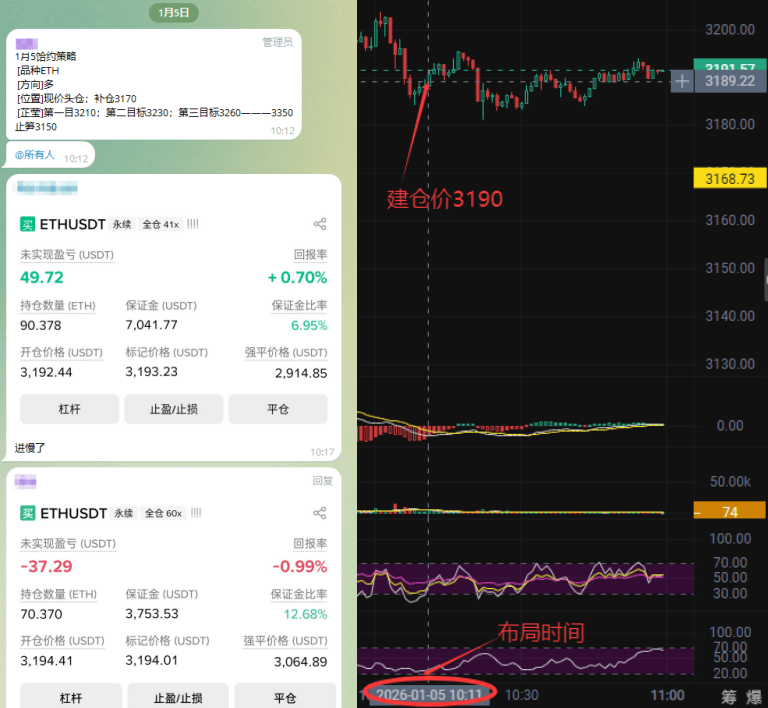Click the 10:30 time axis label

pyautogui.click(x=522, y=695)
